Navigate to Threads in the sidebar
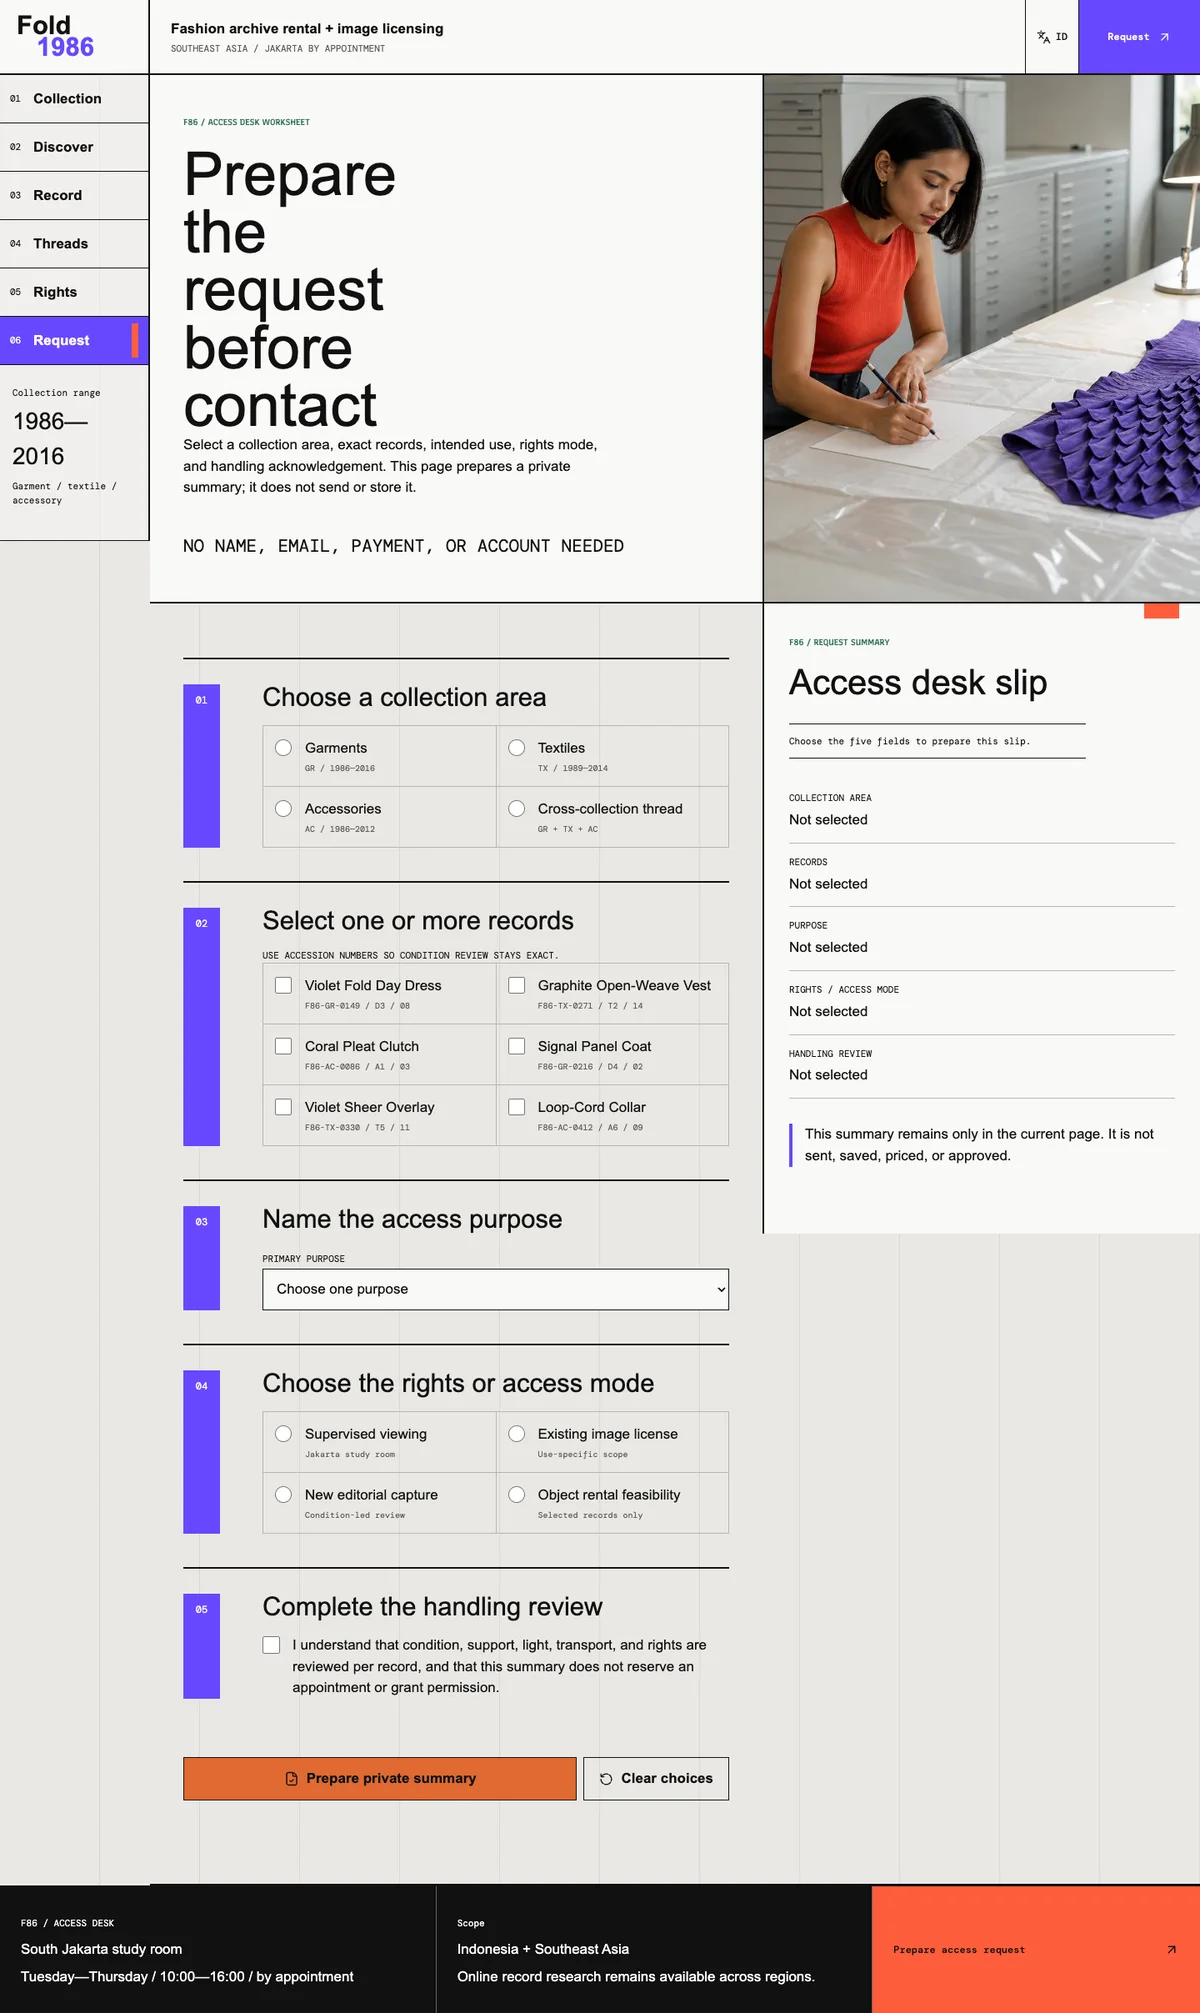Image resolution: width=1200 pixels, height=2013 pixels. pos(74,244)
